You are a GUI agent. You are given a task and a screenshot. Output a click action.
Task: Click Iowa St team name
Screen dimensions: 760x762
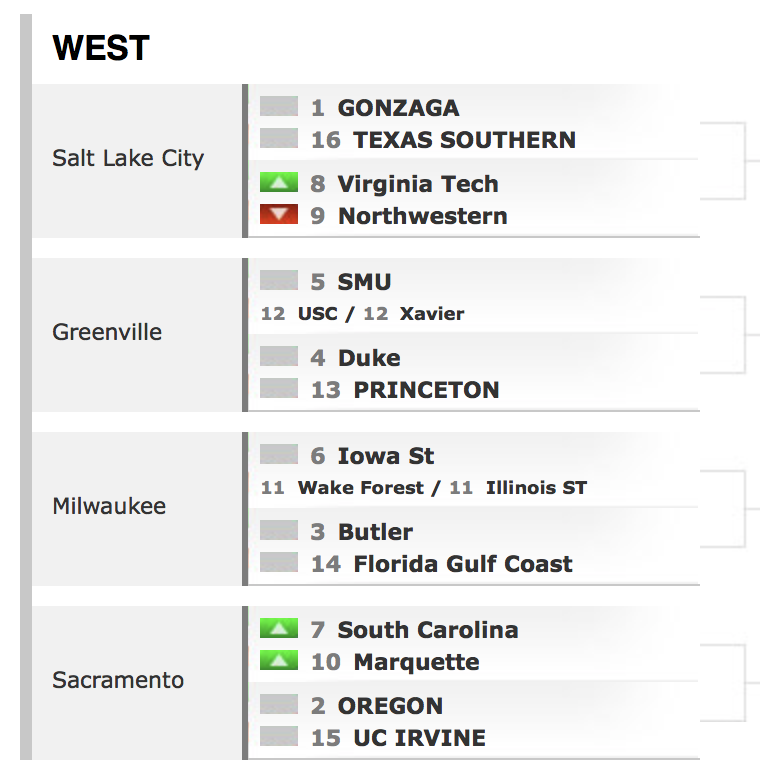click(x=386, y=456)
